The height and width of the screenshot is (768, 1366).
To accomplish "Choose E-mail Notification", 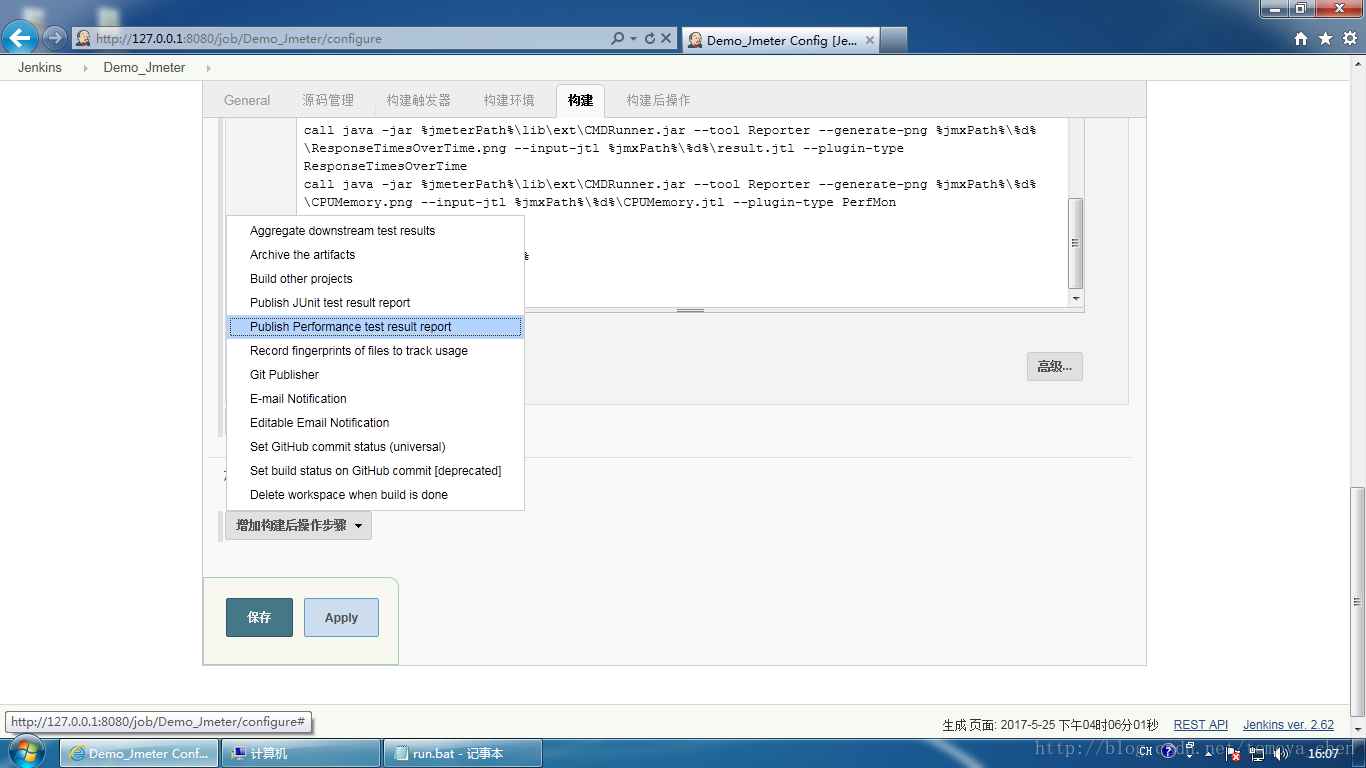I will click(x=375, y=399).
